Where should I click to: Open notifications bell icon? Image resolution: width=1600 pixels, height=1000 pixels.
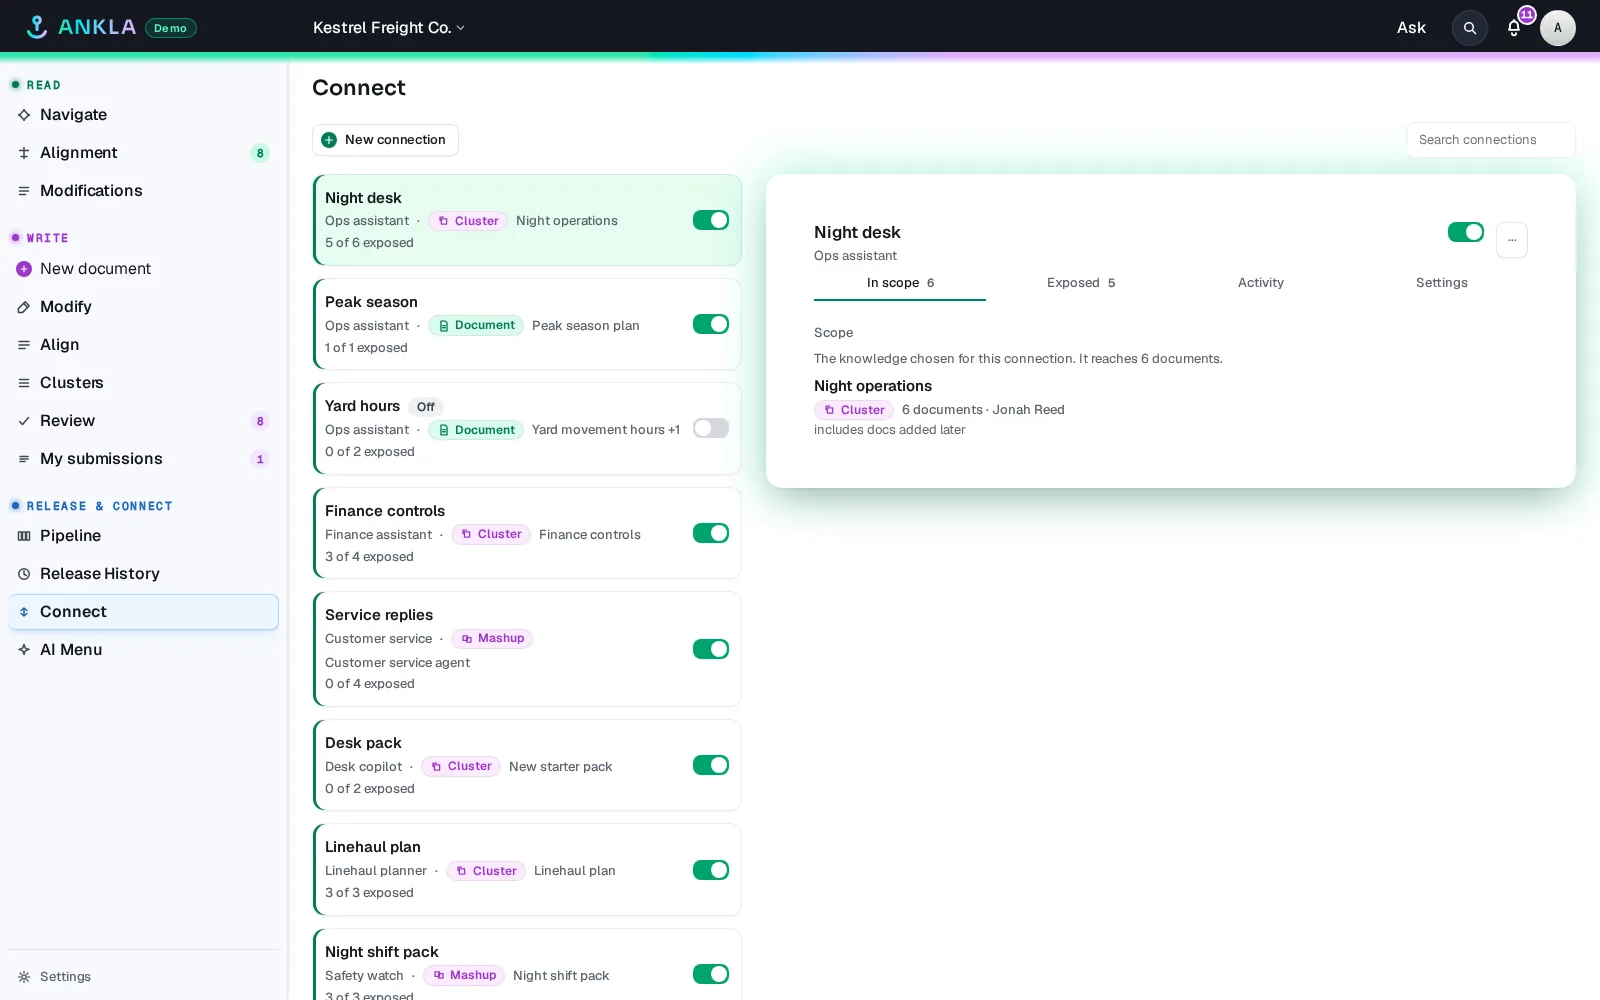(x=1514, y=28)
